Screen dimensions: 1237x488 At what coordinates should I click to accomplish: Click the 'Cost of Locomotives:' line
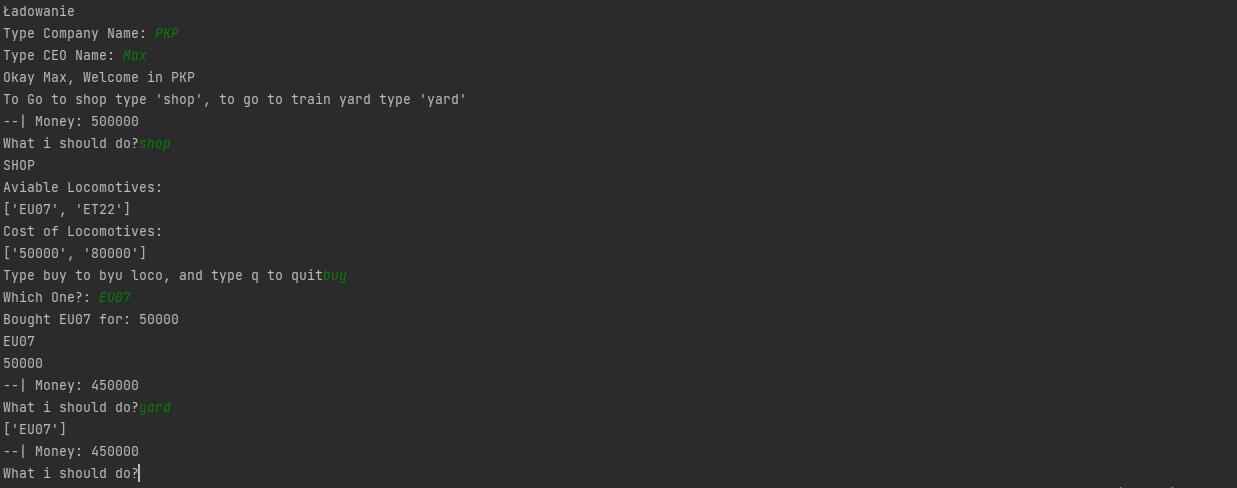coord(83,231)
